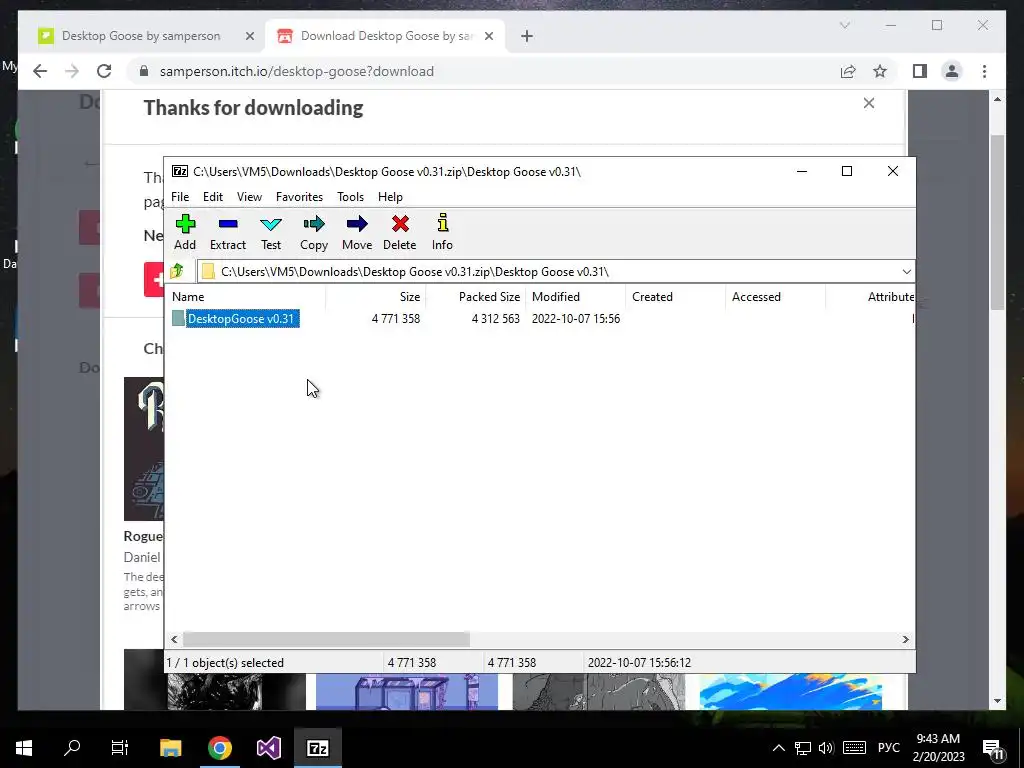Close the Download Desktop Goose tab

[488, 37]
